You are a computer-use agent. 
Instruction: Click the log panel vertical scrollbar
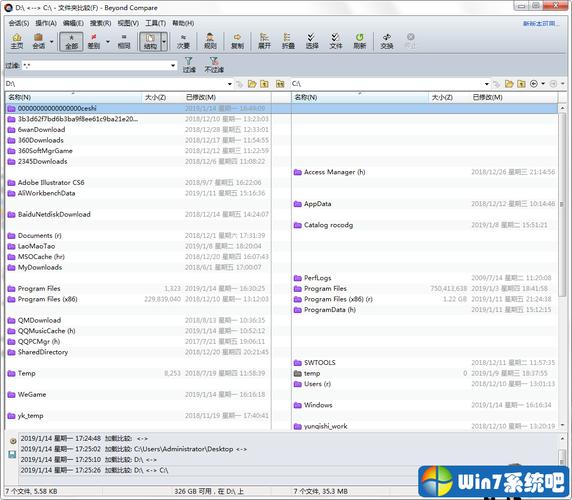tap(562, 456)
